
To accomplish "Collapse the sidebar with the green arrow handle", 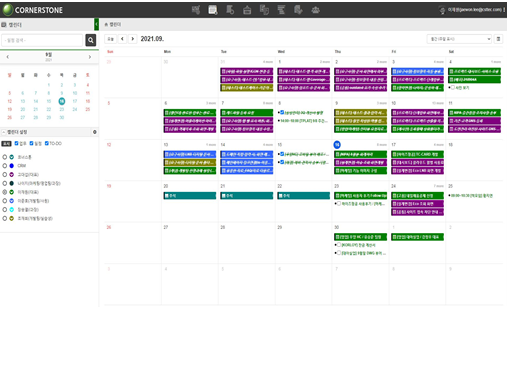I will tap(96, 25).
